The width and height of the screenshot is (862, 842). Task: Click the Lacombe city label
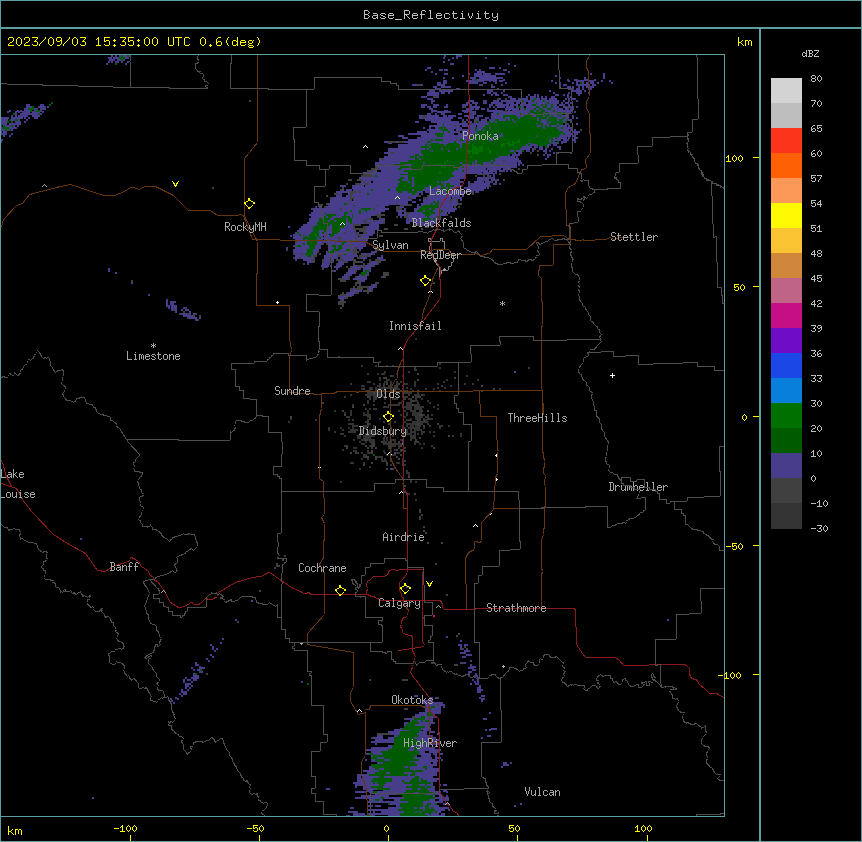450,191
